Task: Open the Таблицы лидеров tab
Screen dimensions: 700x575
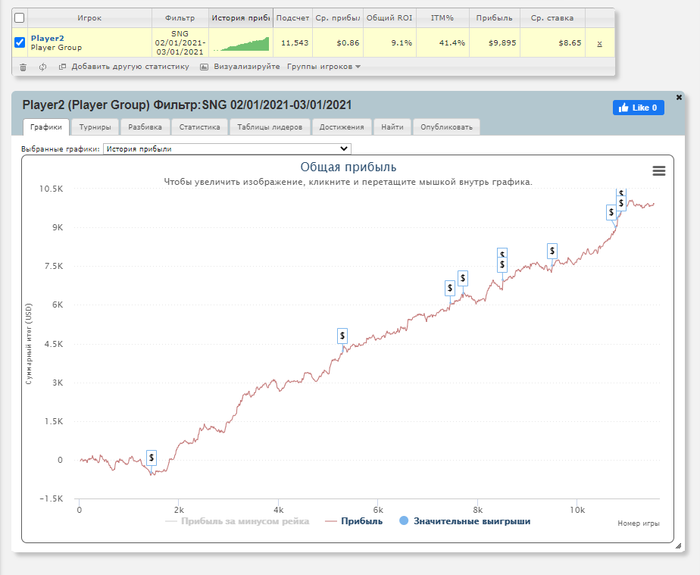Action: [270, 127]
